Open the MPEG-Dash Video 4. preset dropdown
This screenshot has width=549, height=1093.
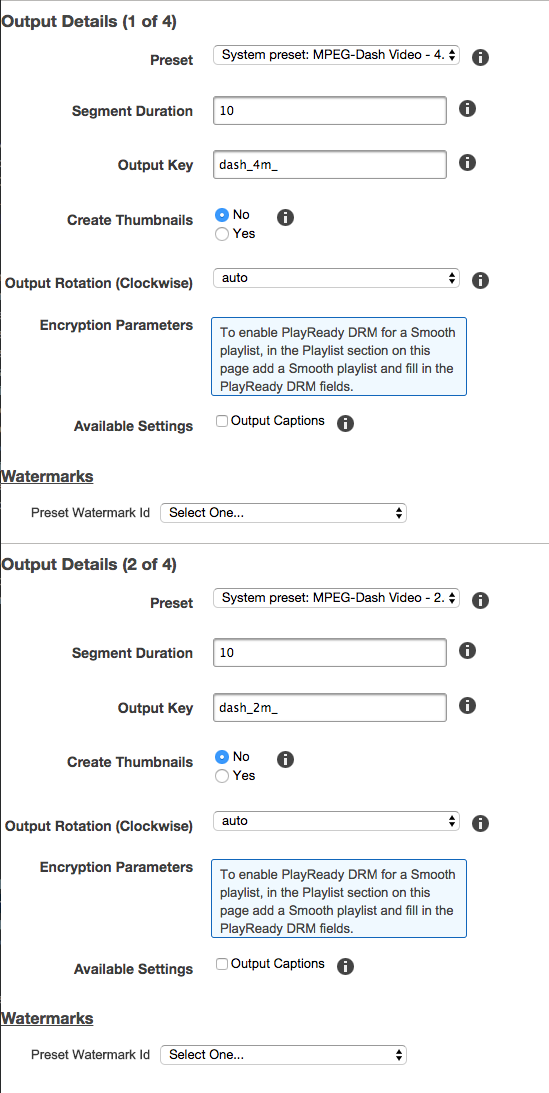point(337,55)
